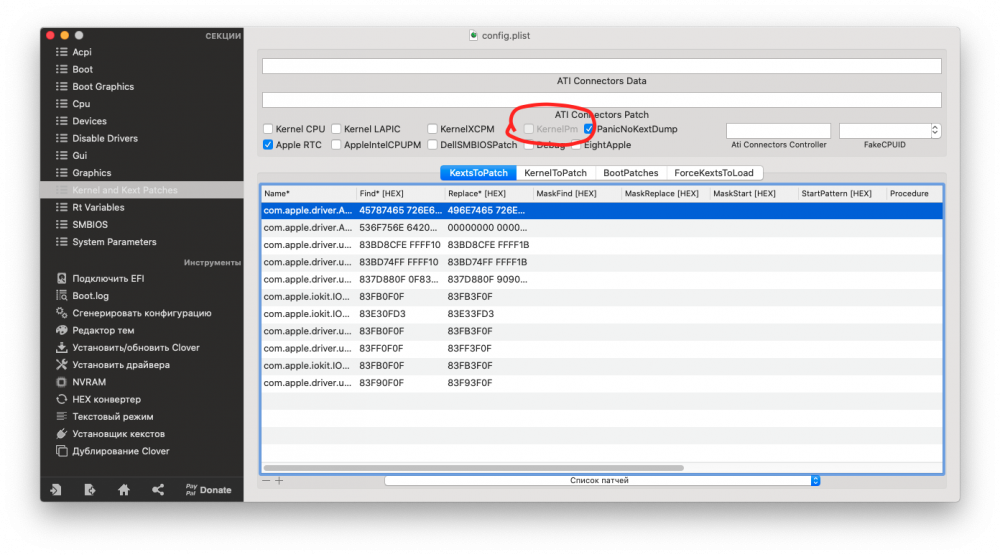Click the export configuration icon in bottom bar
Viewport: 1000px width, 555px height.
(x=89, y=489)
